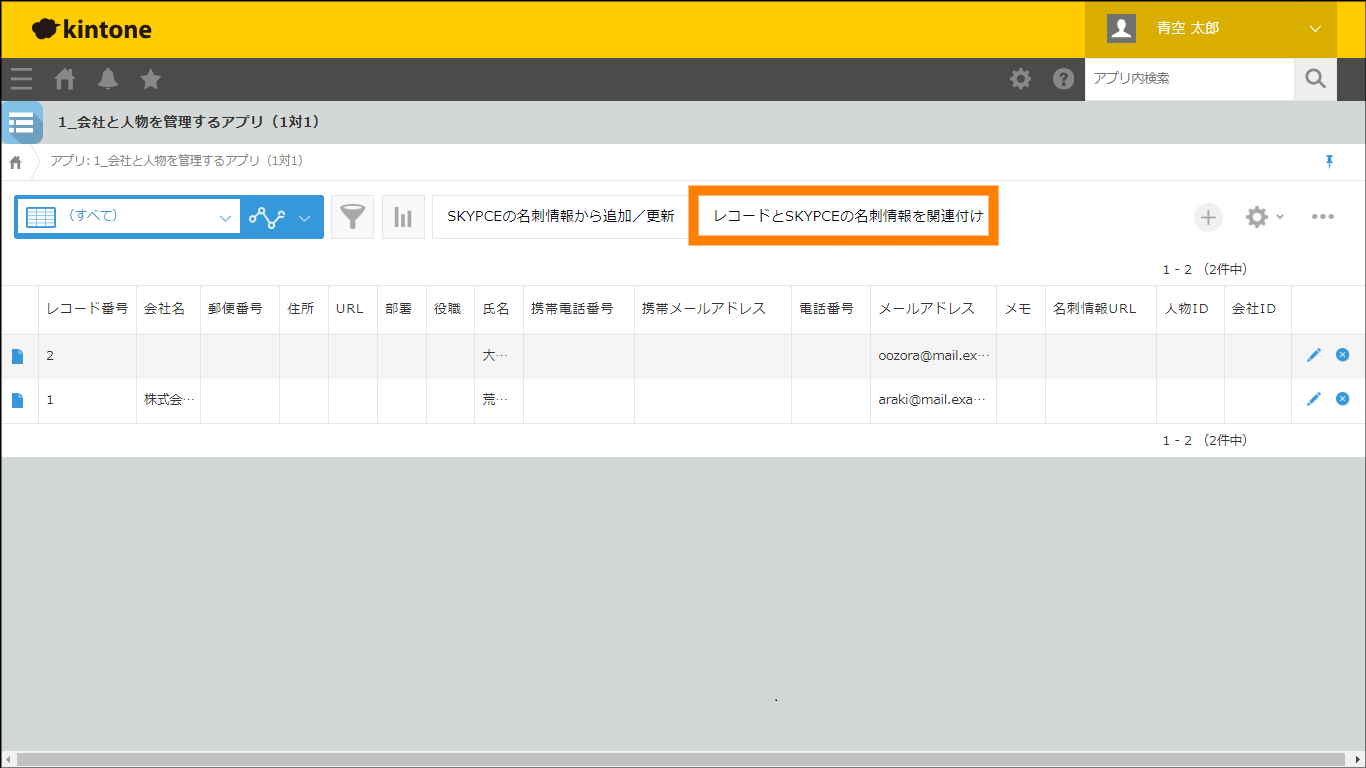Viewport: 1366px width, 768px height.
Task: Open the hamburger main menu
Action: pyautogui.click(x=21, y=79)
